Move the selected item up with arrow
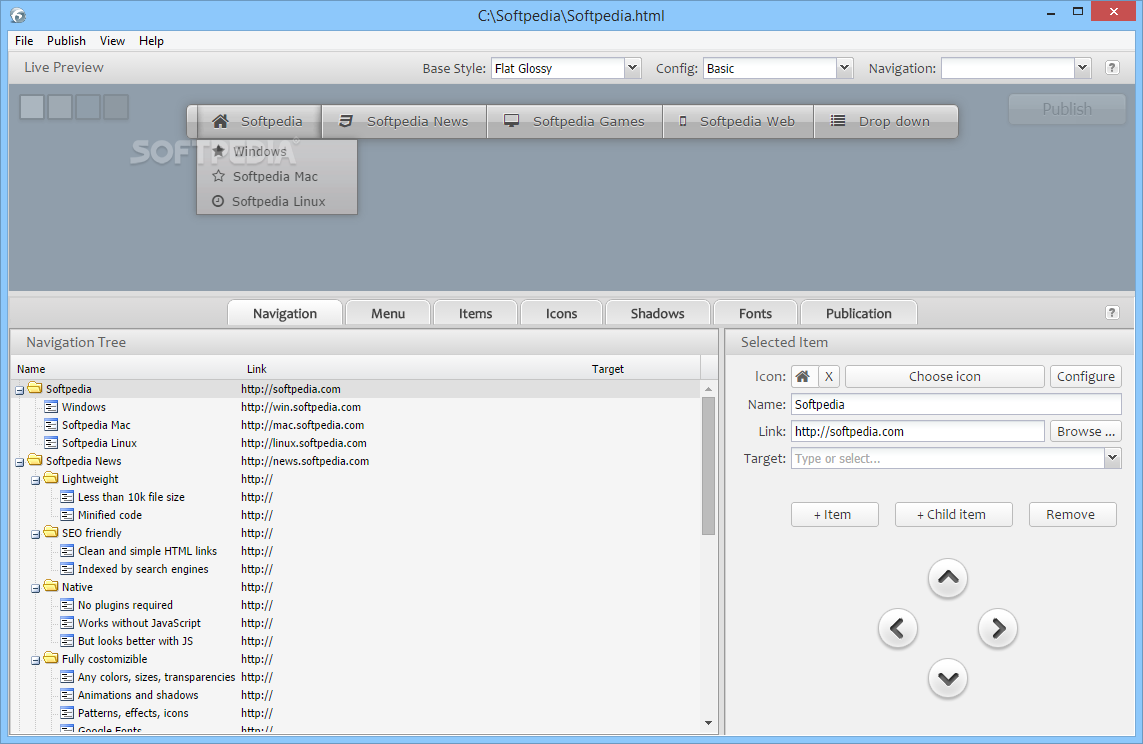 pyautogui.click(x=948, y=579)
